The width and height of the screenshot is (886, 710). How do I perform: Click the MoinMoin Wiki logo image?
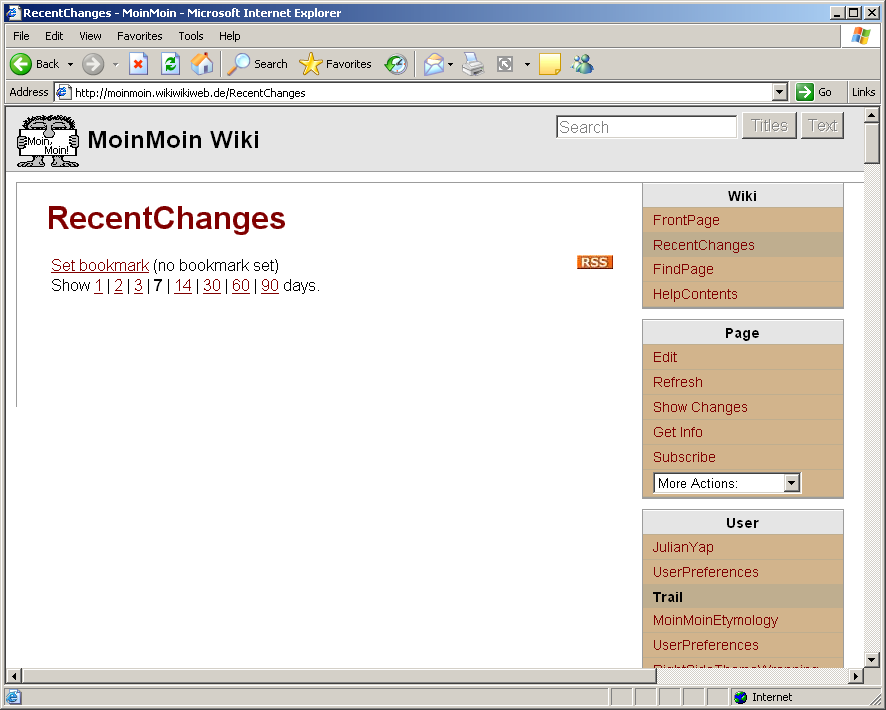pyautogui.click(x=47, y=140)
